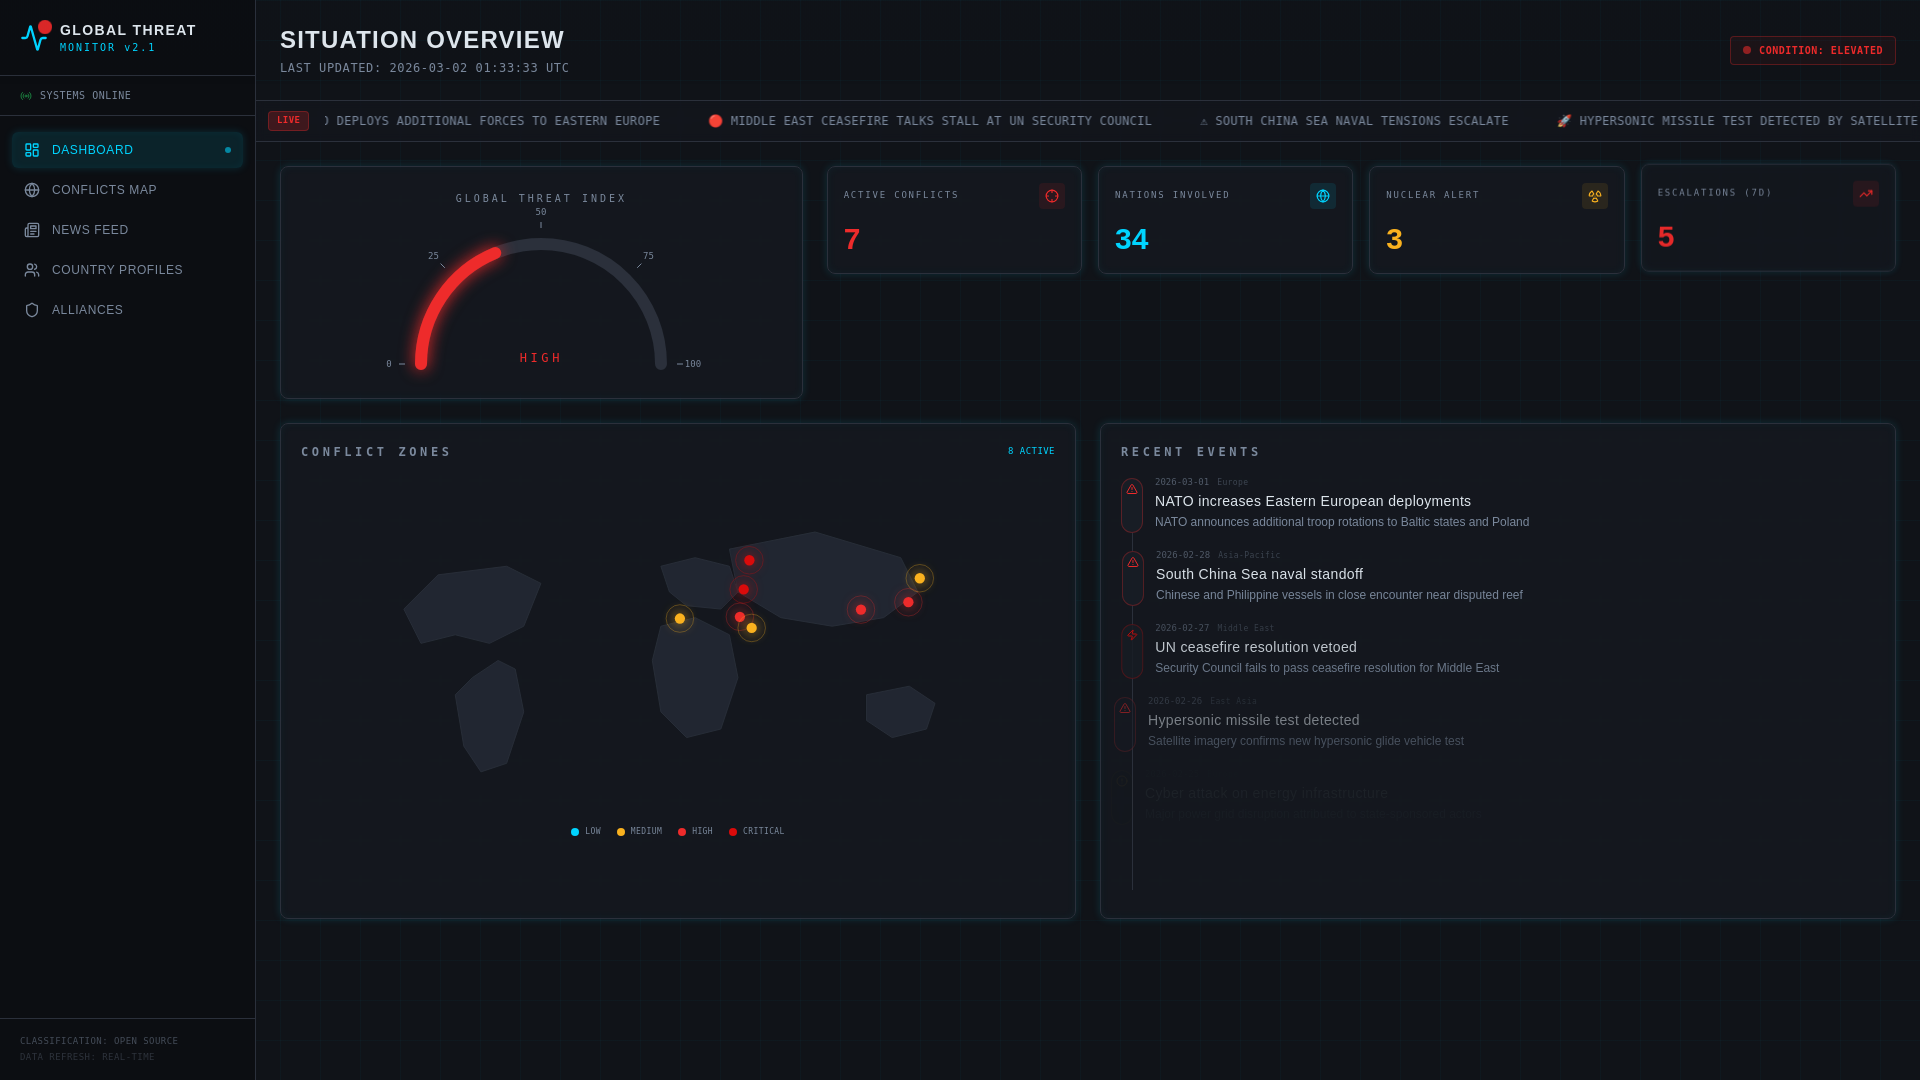Click the Dashboard grid icon
This screenshot has height=1080, width=1920.
click(32, 150)
